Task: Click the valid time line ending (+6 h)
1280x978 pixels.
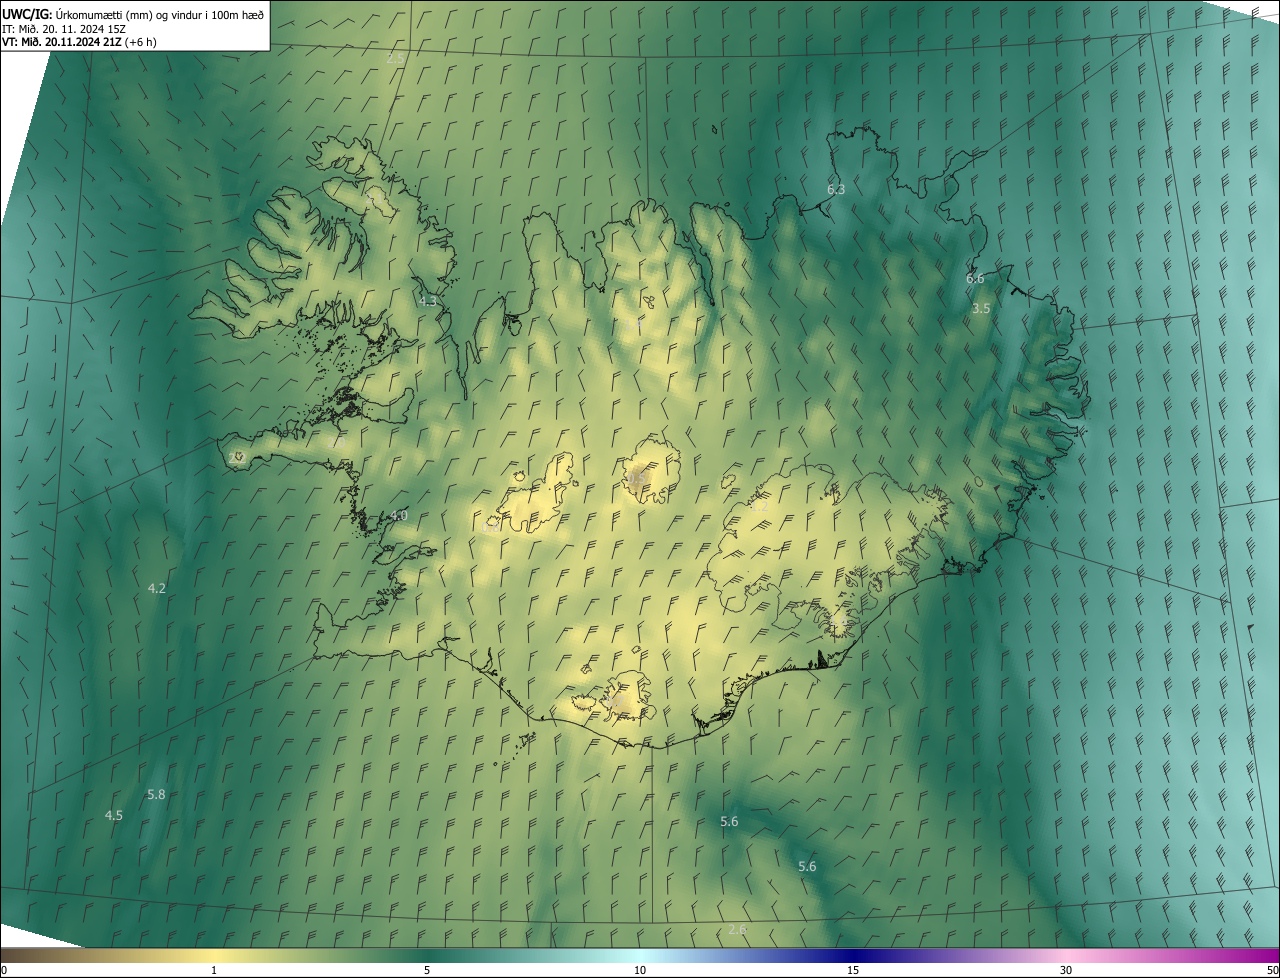Action: (x=79, y=42)
